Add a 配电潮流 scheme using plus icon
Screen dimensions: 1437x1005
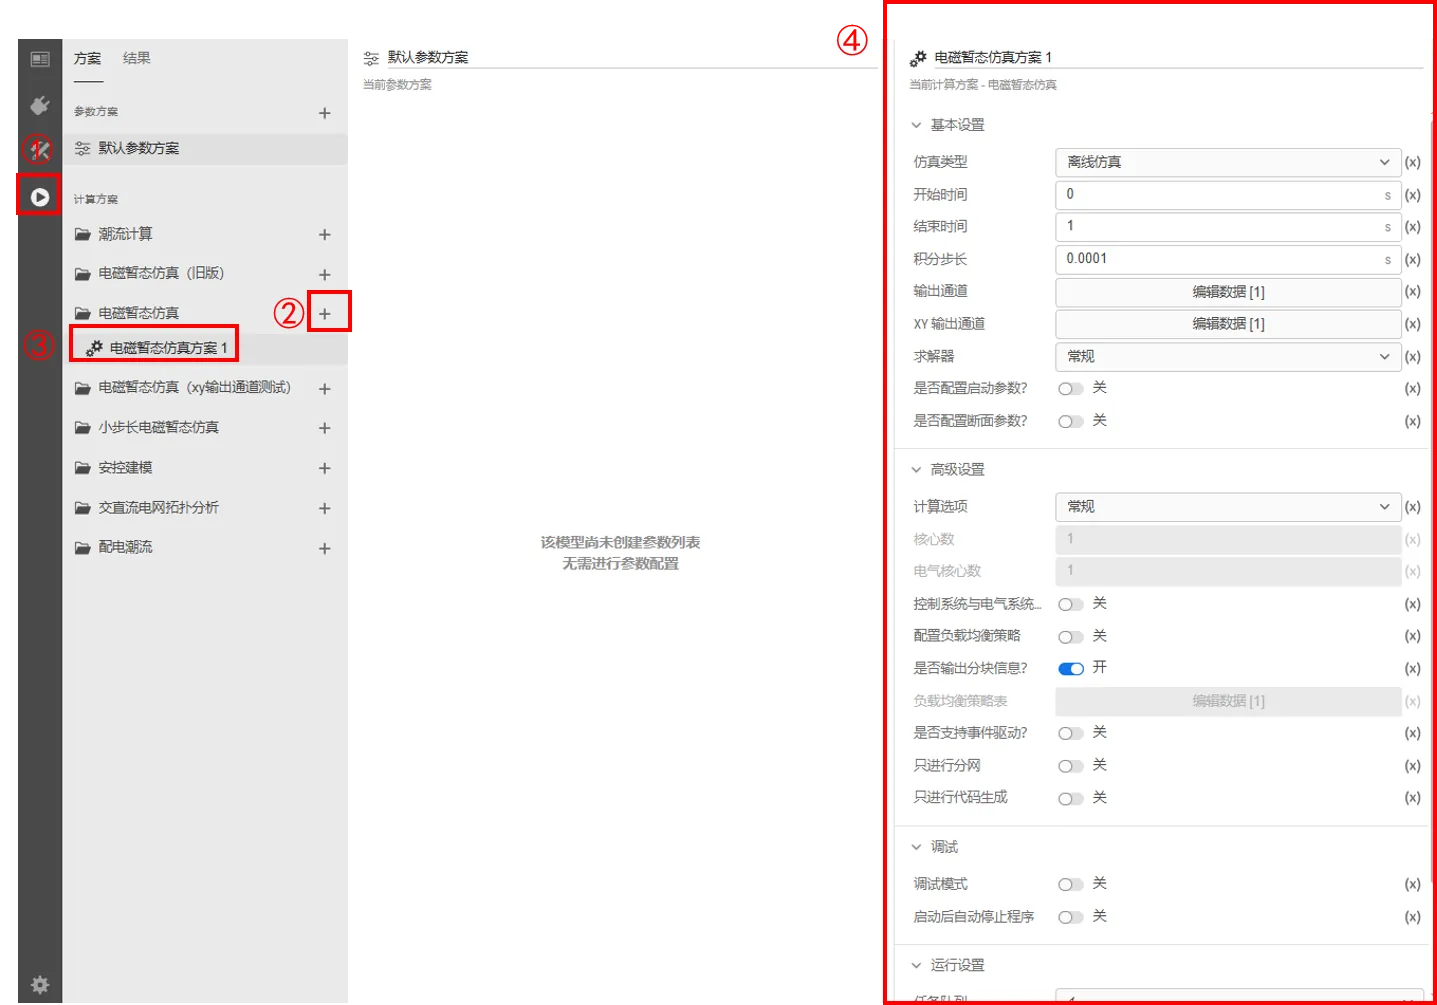[x=325, y=549]
